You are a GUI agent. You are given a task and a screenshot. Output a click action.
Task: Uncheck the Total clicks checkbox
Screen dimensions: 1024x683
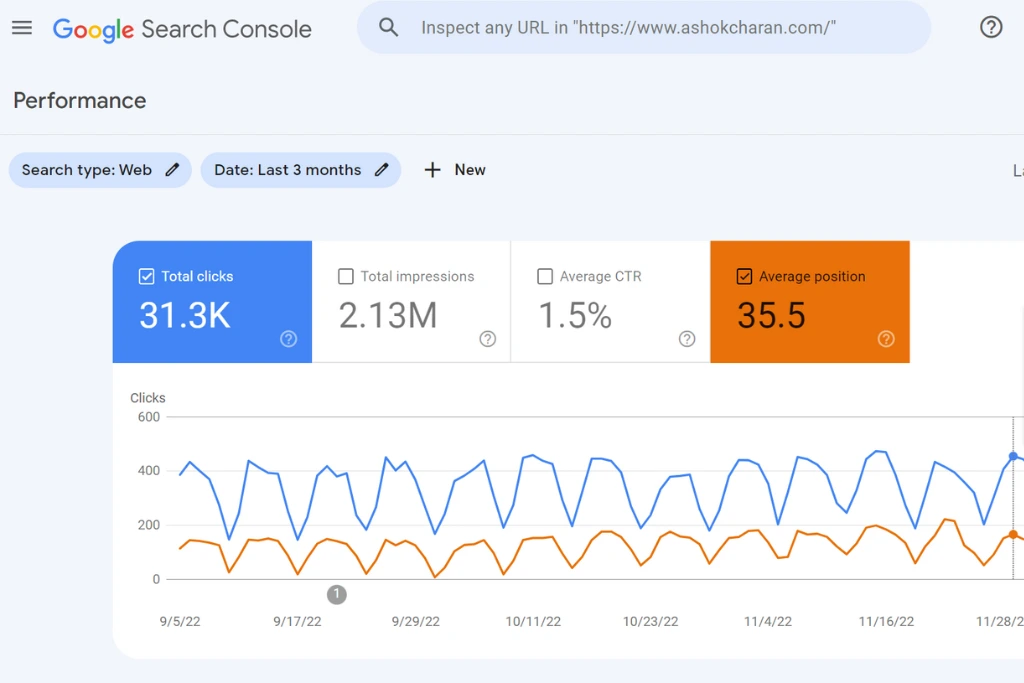[147, 277]
